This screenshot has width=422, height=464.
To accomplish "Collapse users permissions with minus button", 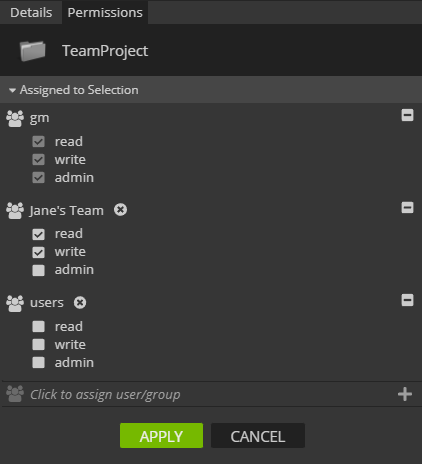I will point(407,300).
